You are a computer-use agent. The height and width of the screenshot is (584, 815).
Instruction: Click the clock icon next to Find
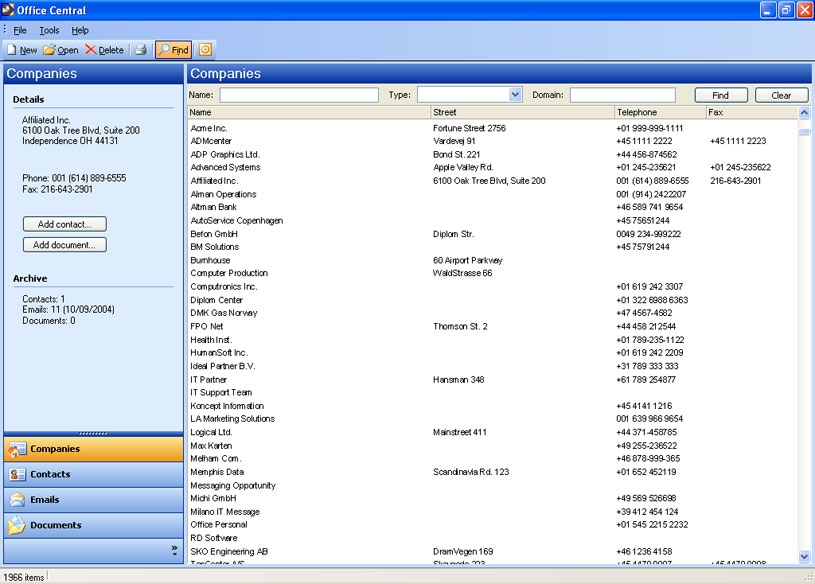coord(205,49)
